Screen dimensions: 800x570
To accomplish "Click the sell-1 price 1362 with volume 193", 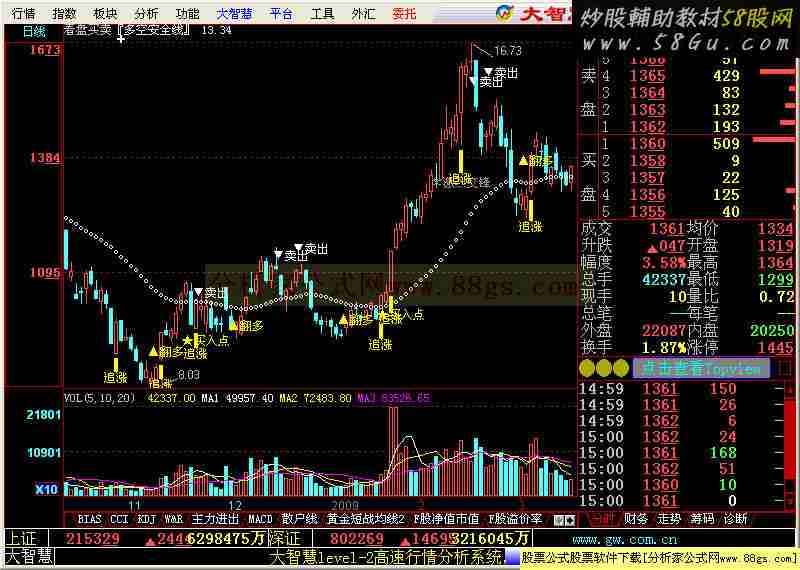I will (x=647, y=126).
